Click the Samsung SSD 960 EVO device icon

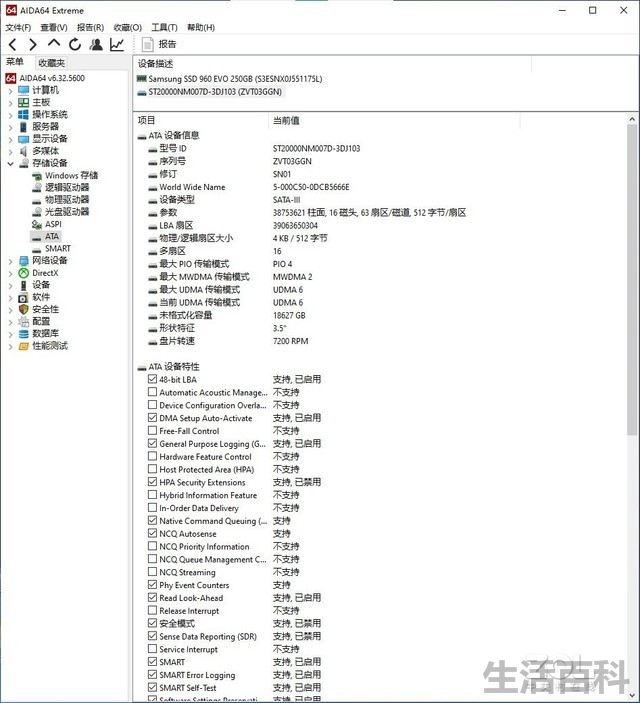pyautogui.click(x=142, y=78)
